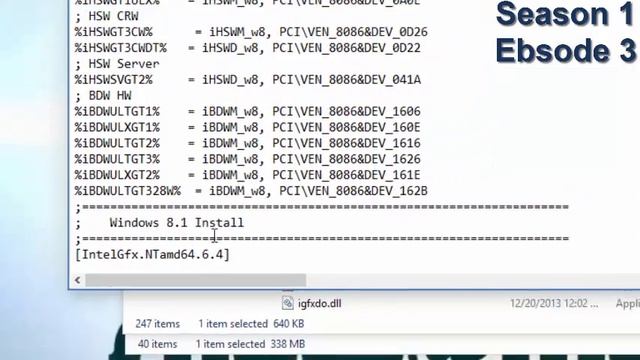Image resolution: width=640 pixels, height=360 pixels.
Task: Click '1 item selected 338 MB' status
Action: [x=250, y=344]
